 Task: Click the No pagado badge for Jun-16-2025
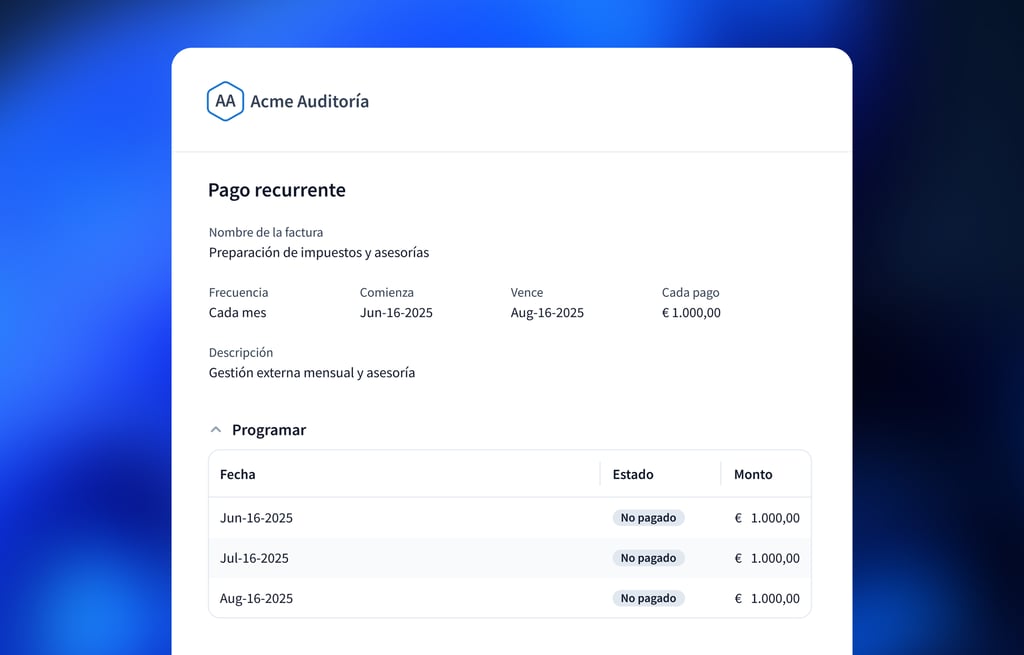(x=648, y=518)
